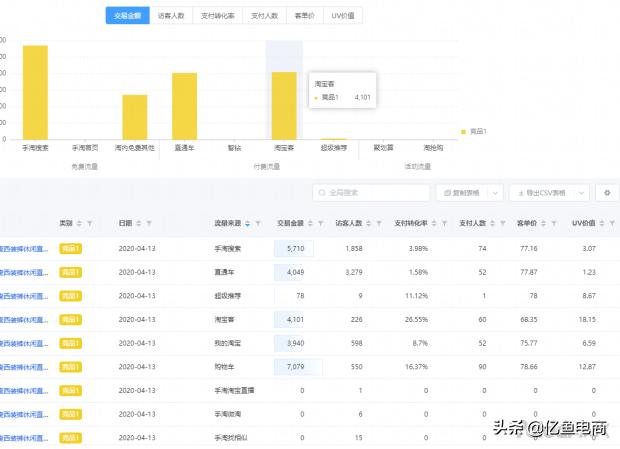Select the 直通车 bar in chart
Viewport: 620px width, 449px height.
[184, 106]
